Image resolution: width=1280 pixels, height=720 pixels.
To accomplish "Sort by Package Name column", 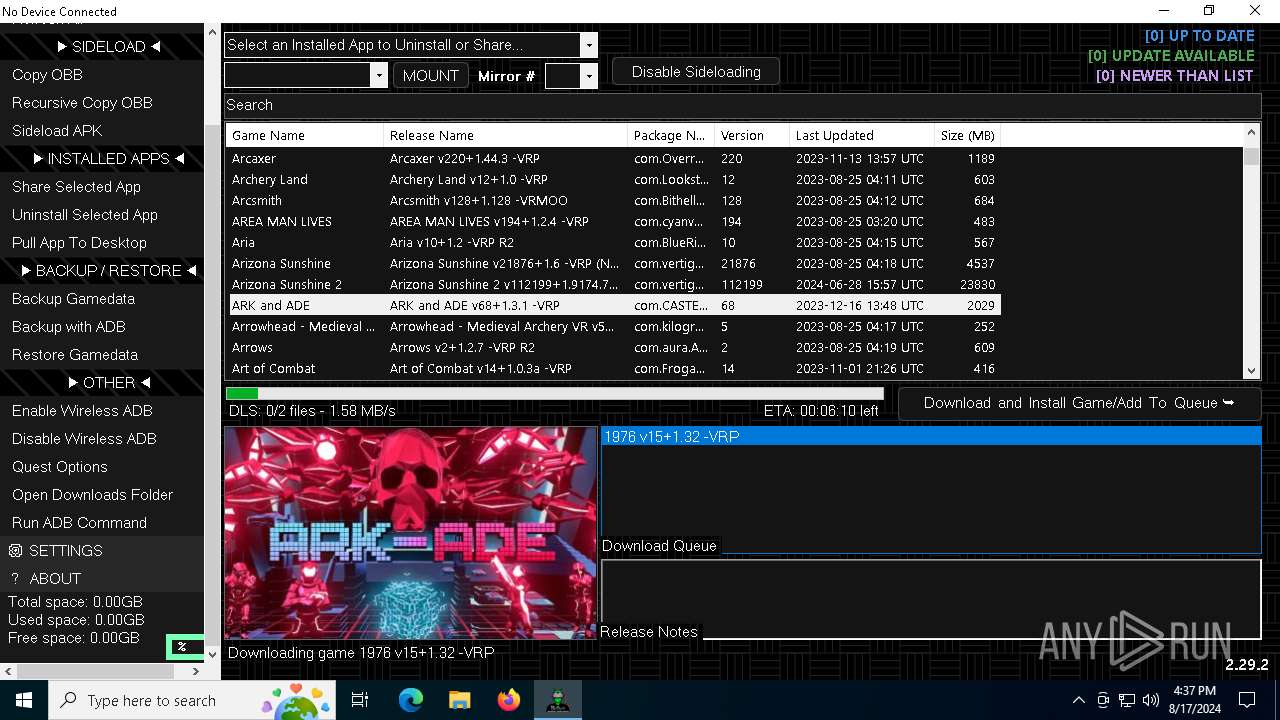I will pyautogui.click(x=671, y=135).
